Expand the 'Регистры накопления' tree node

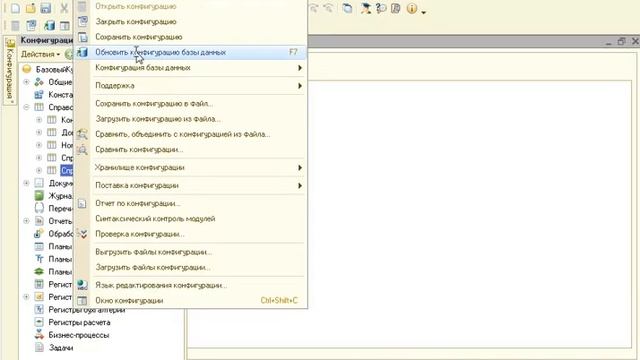click(27, 297)
